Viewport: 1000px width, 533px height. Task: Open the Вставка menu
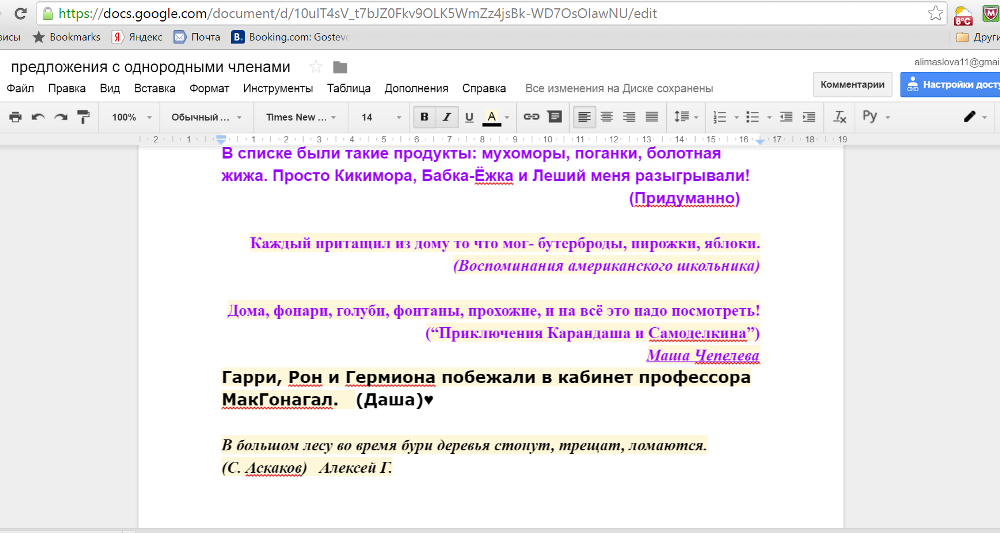[154, 88]
